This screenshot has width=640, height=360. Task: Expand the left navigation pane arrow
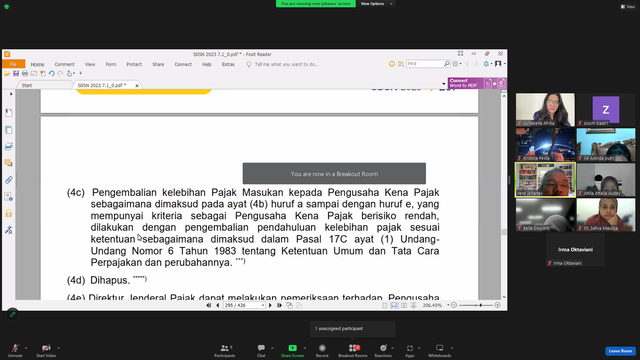pyautogui.click(x=11, y=94)
